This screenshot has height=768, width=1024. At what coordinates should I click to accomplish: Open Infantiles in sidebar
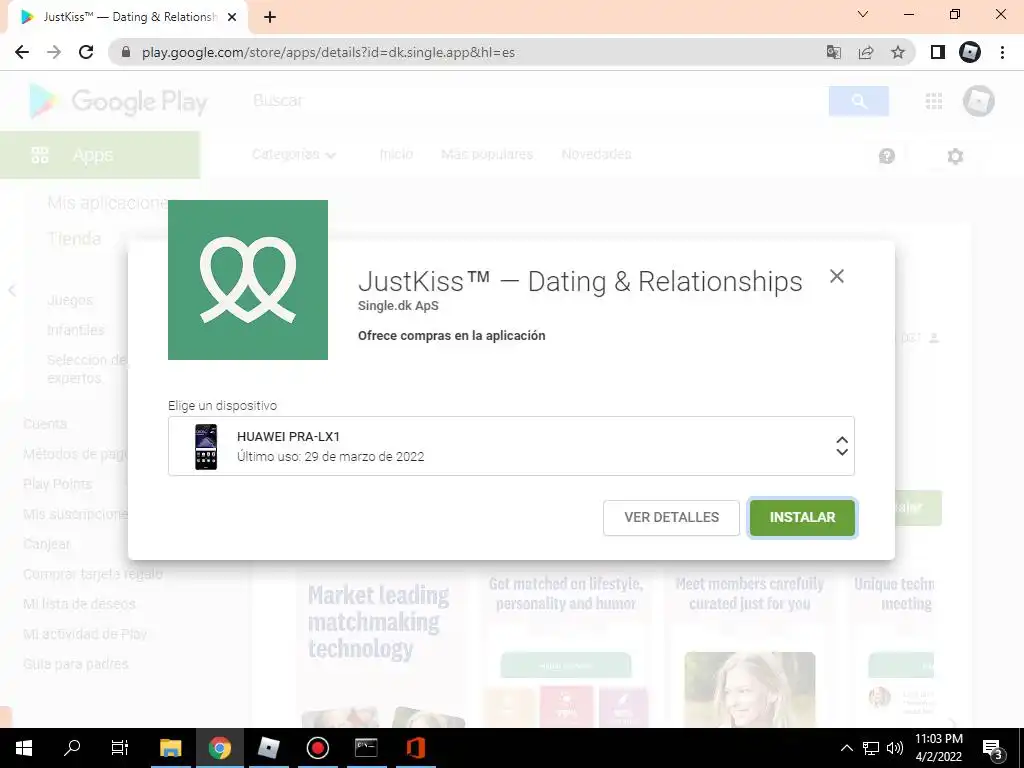click(76, 330)
